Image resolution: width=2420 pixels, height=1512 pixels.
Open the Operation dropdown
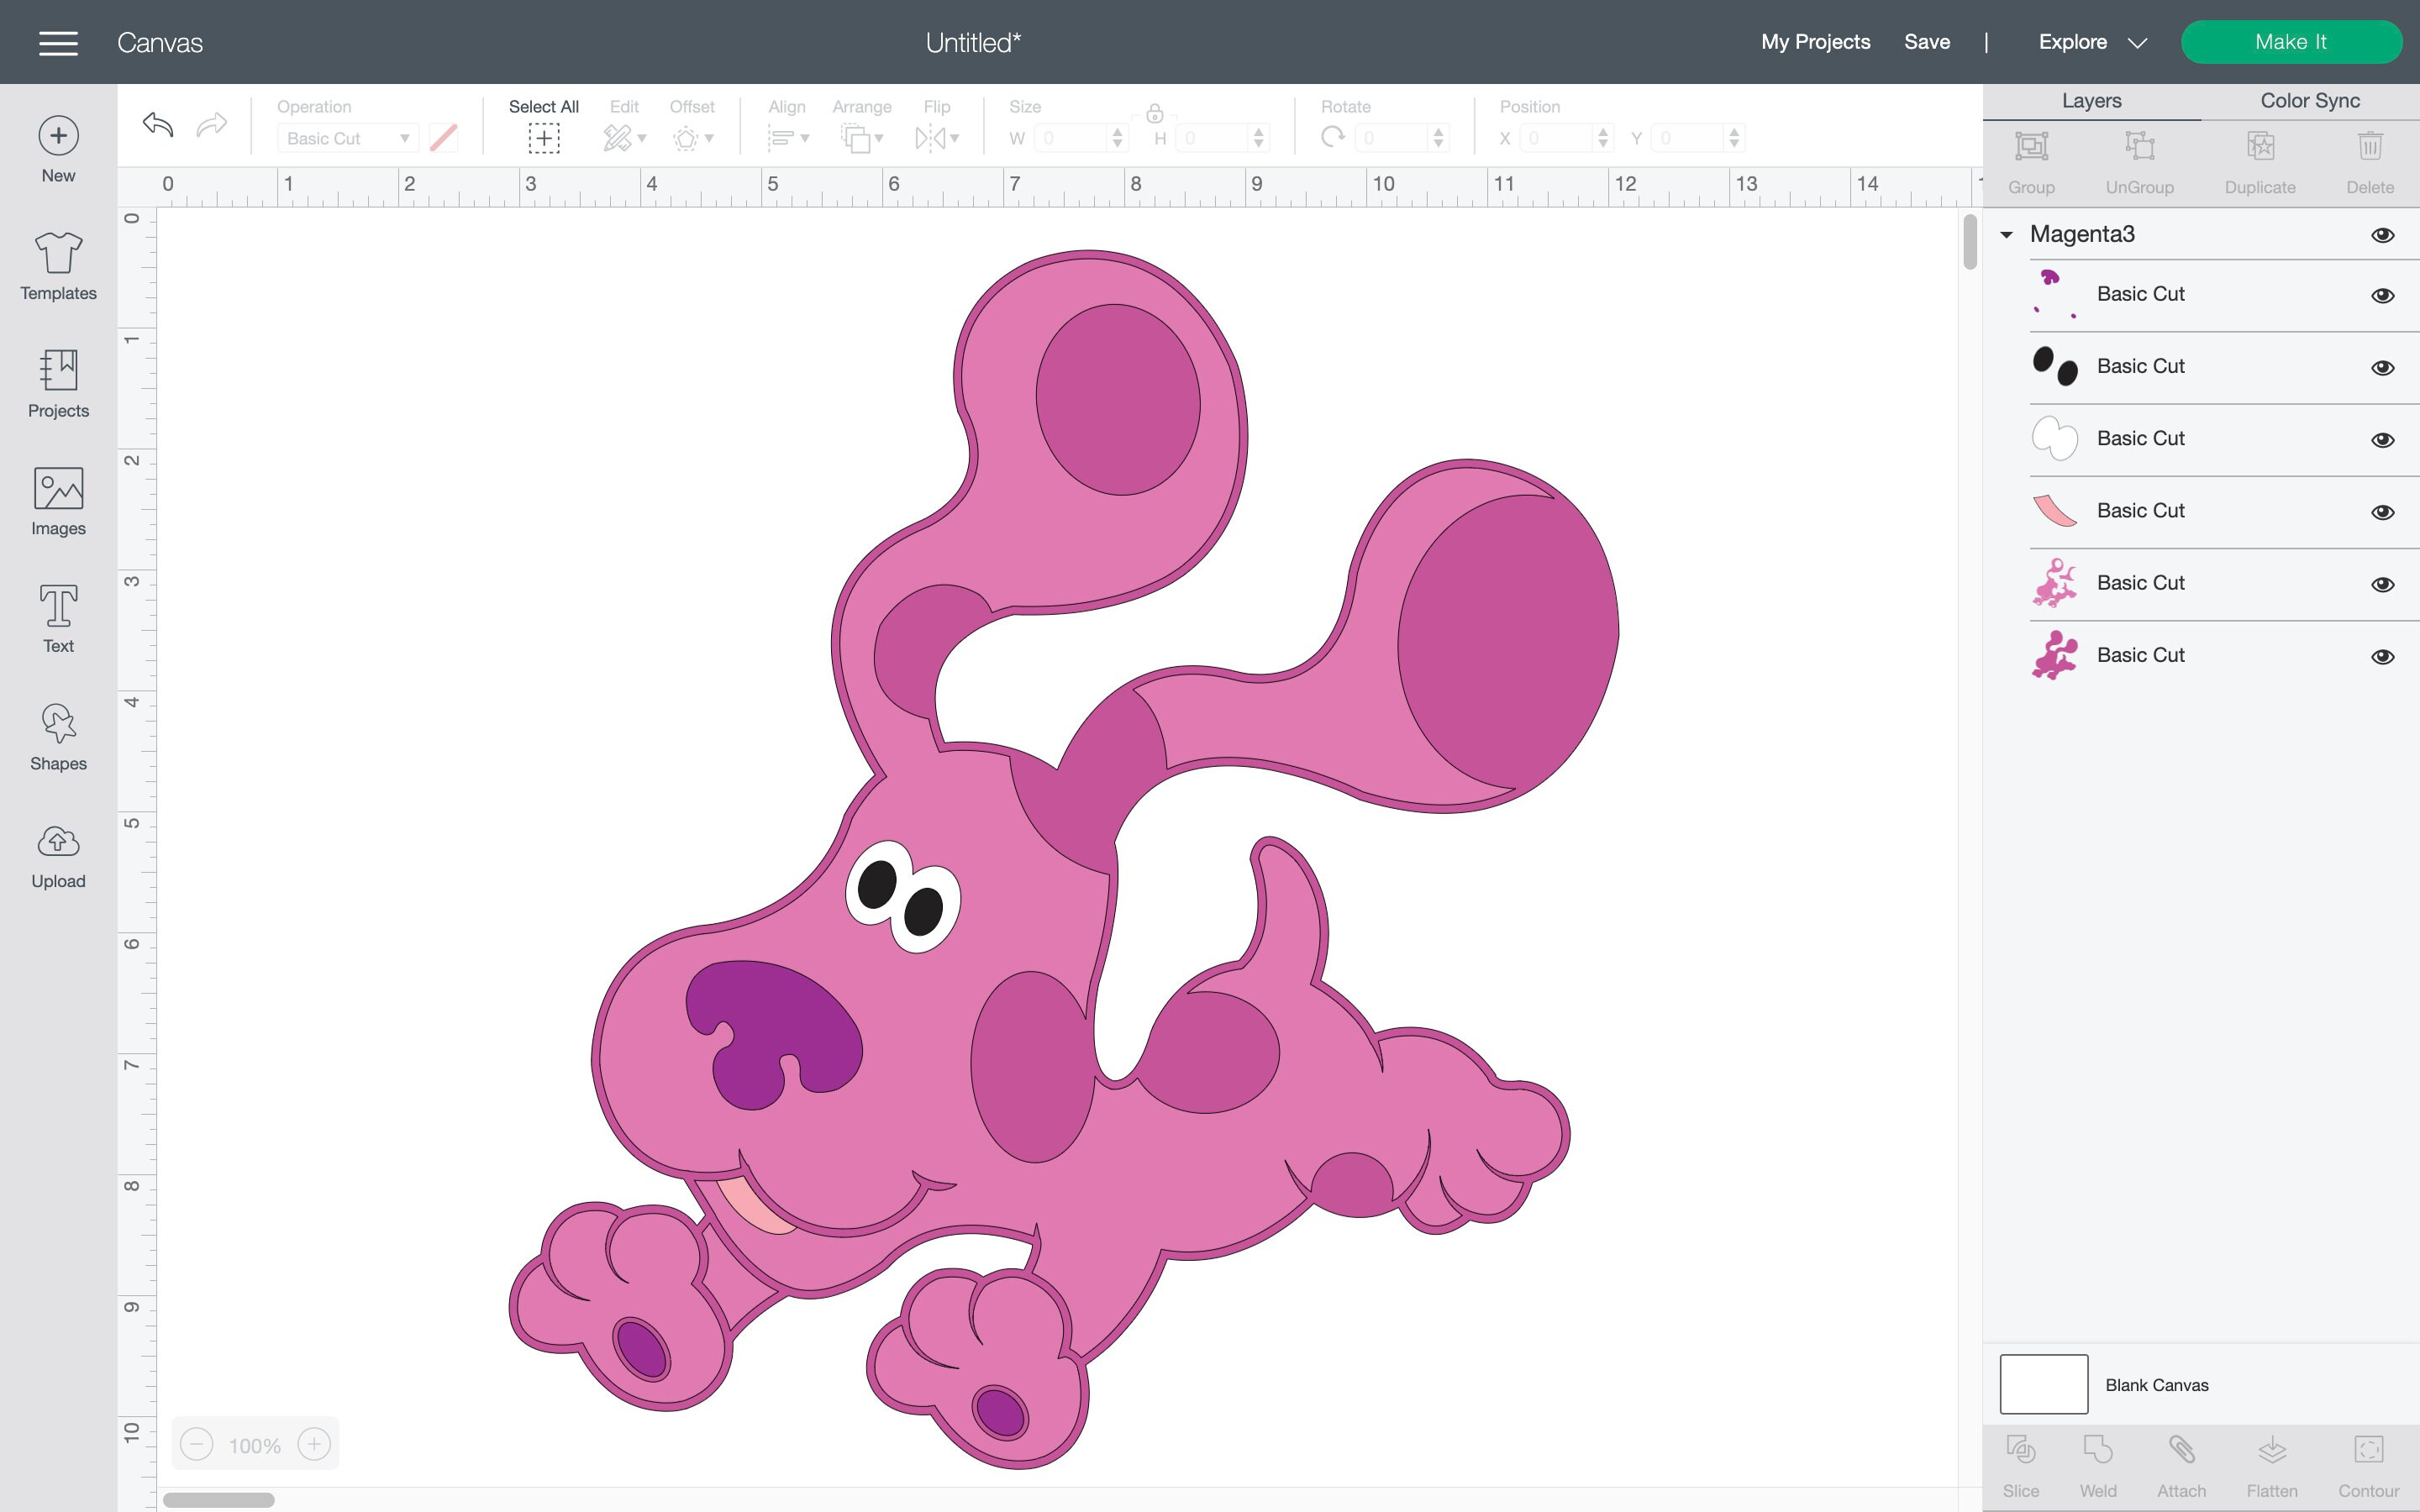tap(347, 138)
